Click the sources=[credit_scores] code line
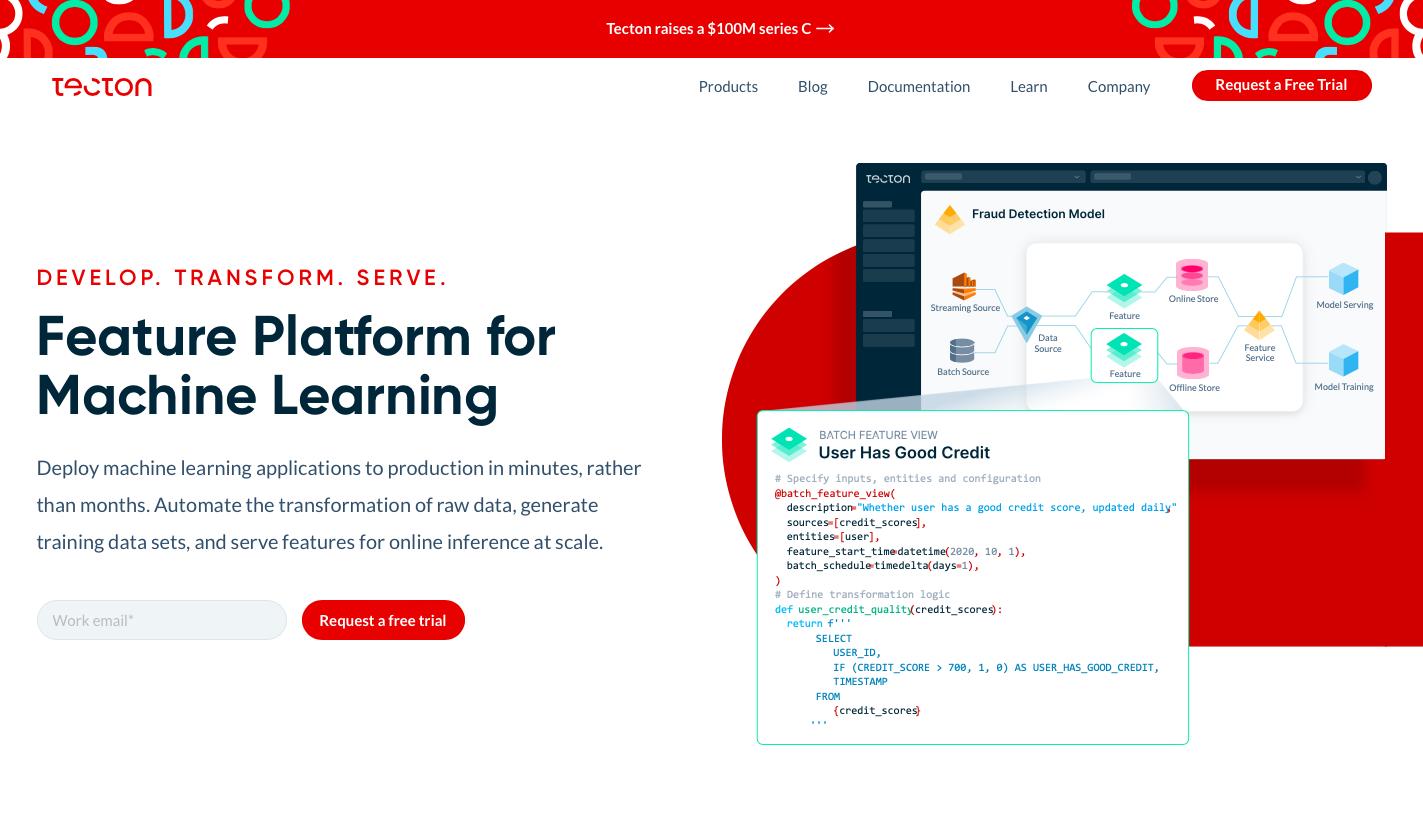The height and width of the screenshot is (827, 1423). pyautogui.click(x=857, y=522)
